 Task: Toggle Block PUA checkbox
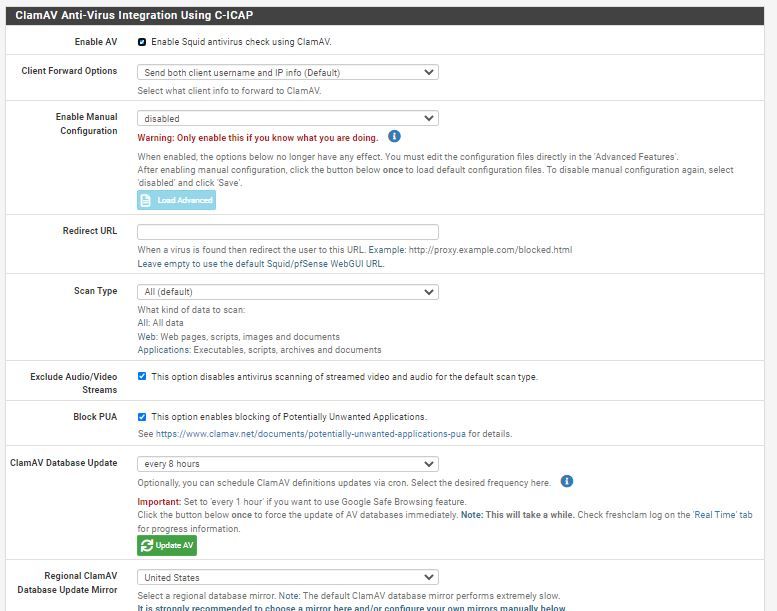pyautogui.click(x=142, y=417)
